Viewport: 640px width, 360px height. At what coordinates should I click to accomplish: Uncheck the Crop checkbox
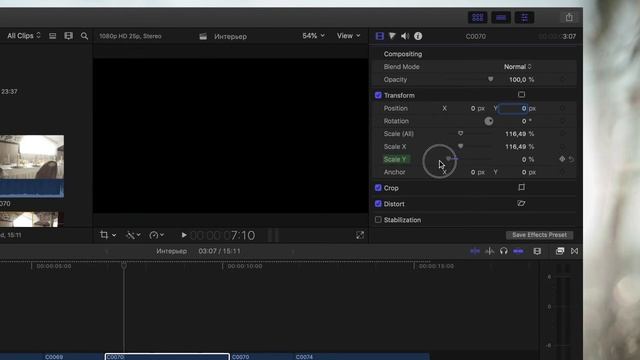point(378,188)
